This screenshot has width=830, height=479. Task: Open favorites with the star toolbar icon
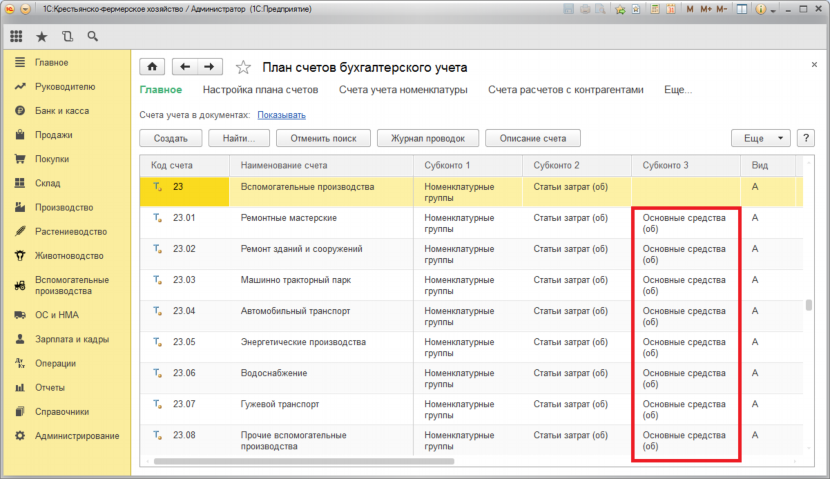(x=41, y=36)
